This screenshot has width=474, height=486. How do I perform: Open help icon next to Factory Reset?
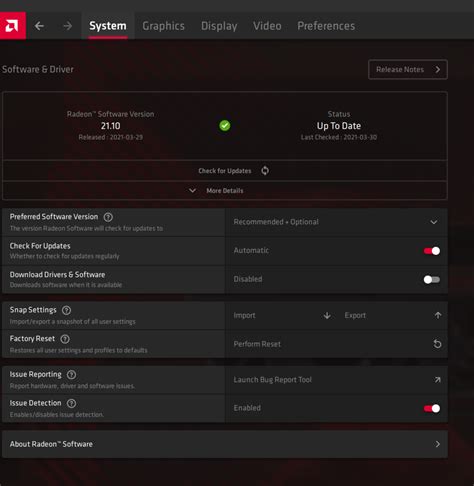(x=65, y=339)
